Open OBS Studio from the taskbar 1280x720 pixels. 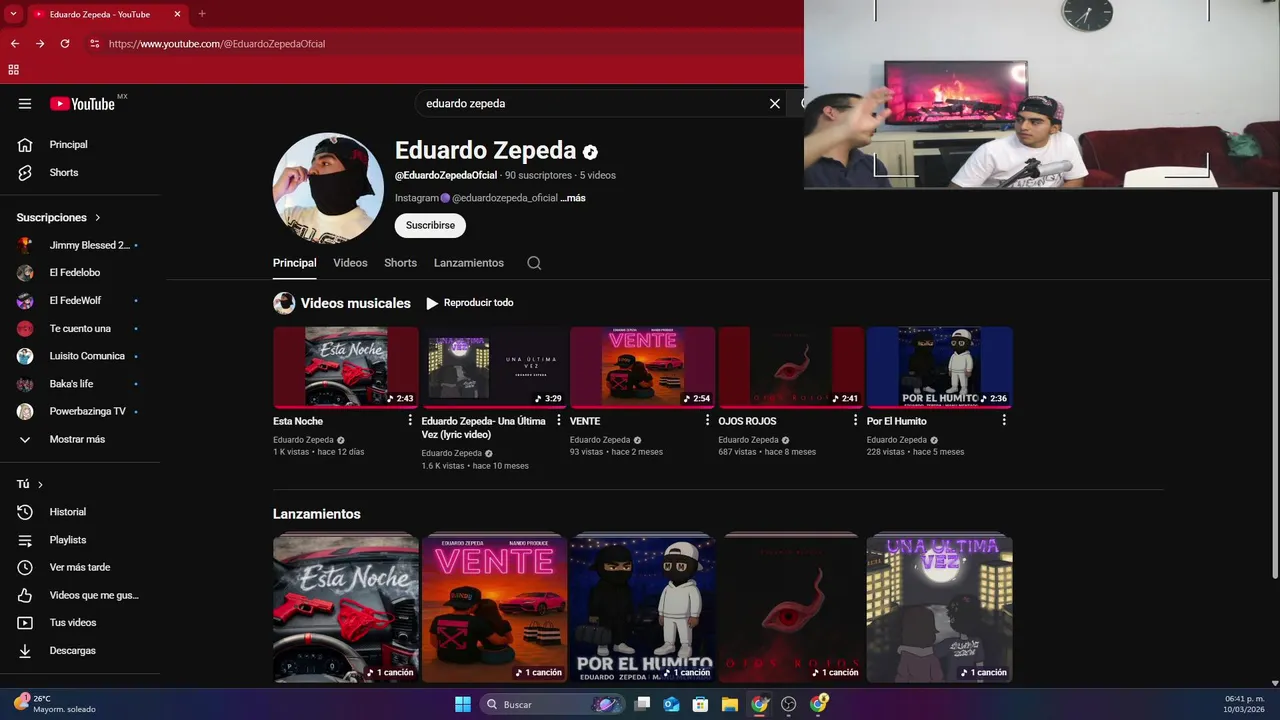pyautogui.click(x=789, y=704)
